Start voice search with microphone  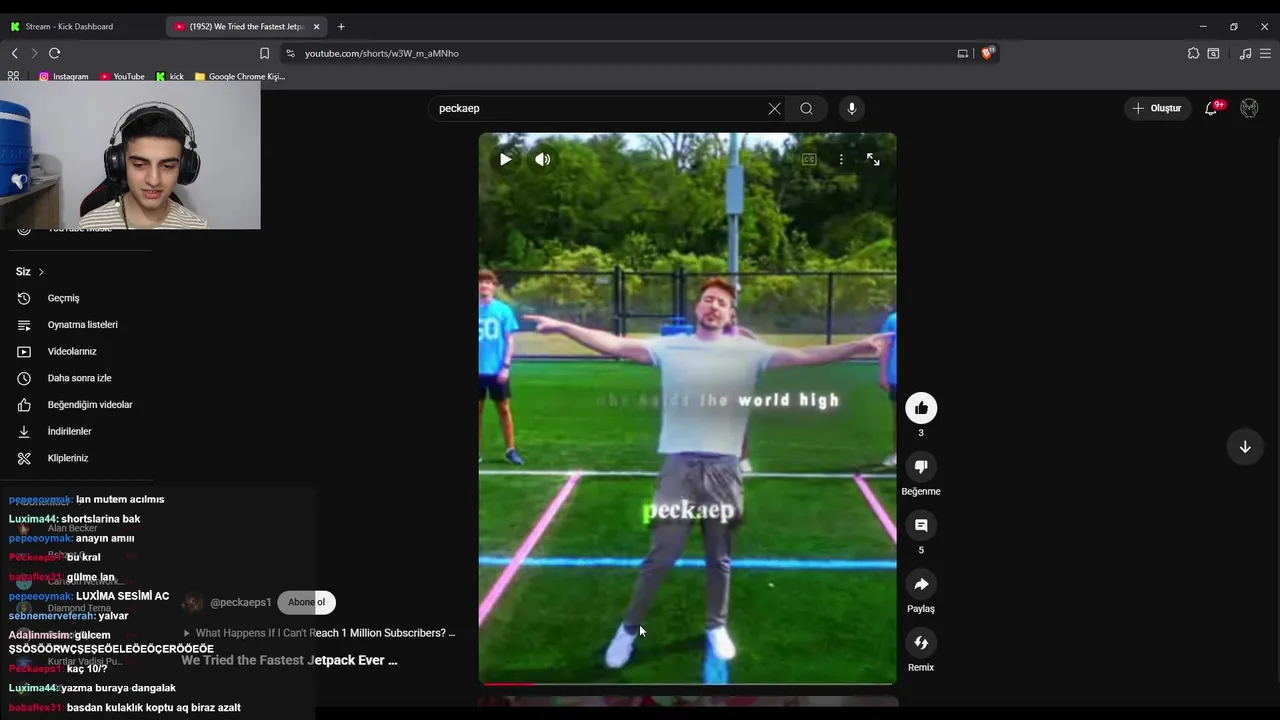click(851, 108)
